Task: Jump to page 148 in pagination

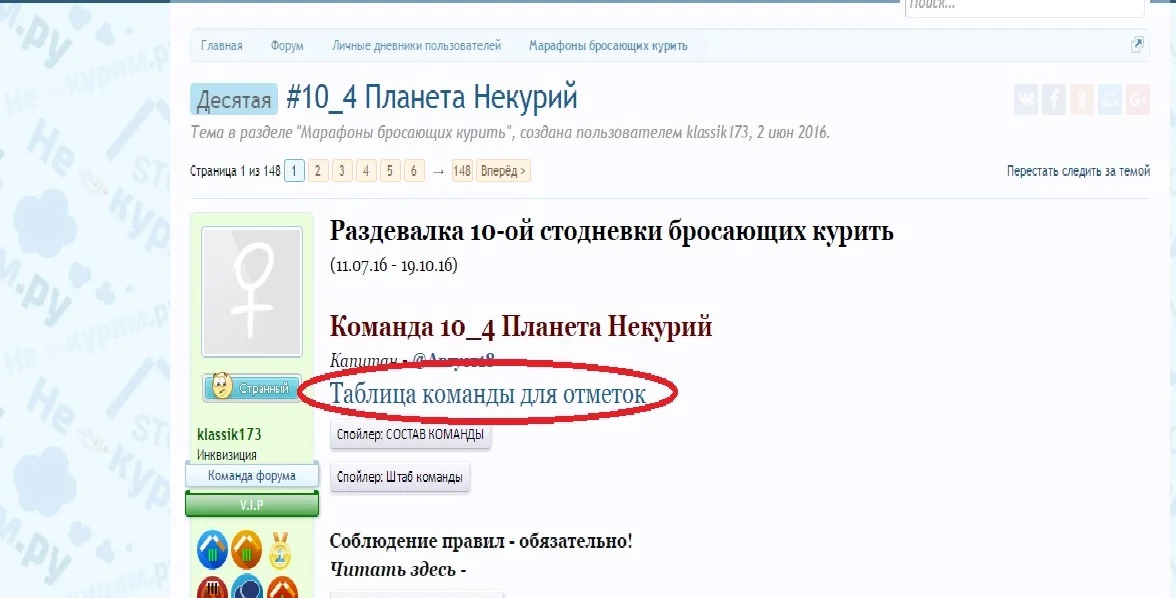Action: (462, 170)
